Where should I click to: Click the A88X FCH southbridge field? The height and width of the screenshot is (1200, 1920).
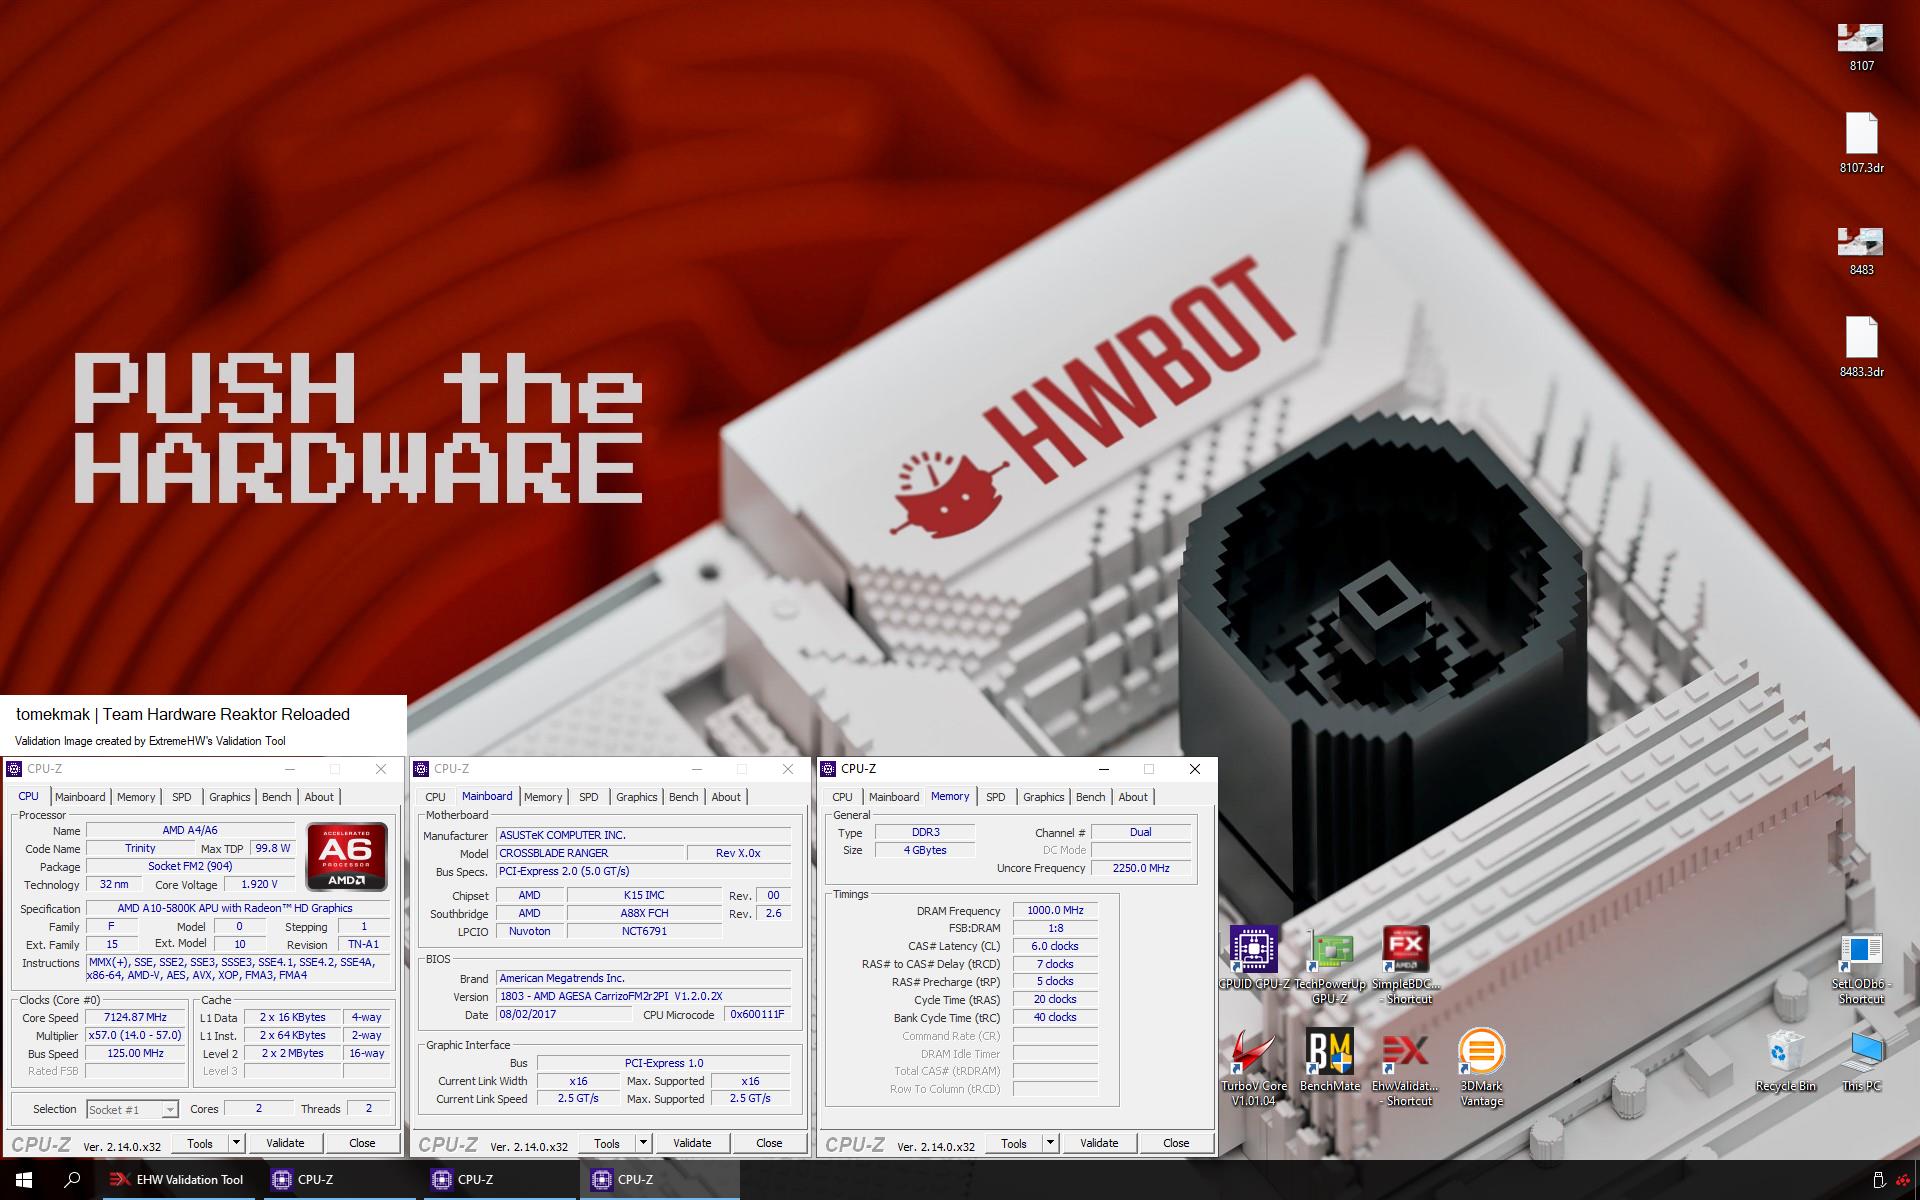pos(644,913)
